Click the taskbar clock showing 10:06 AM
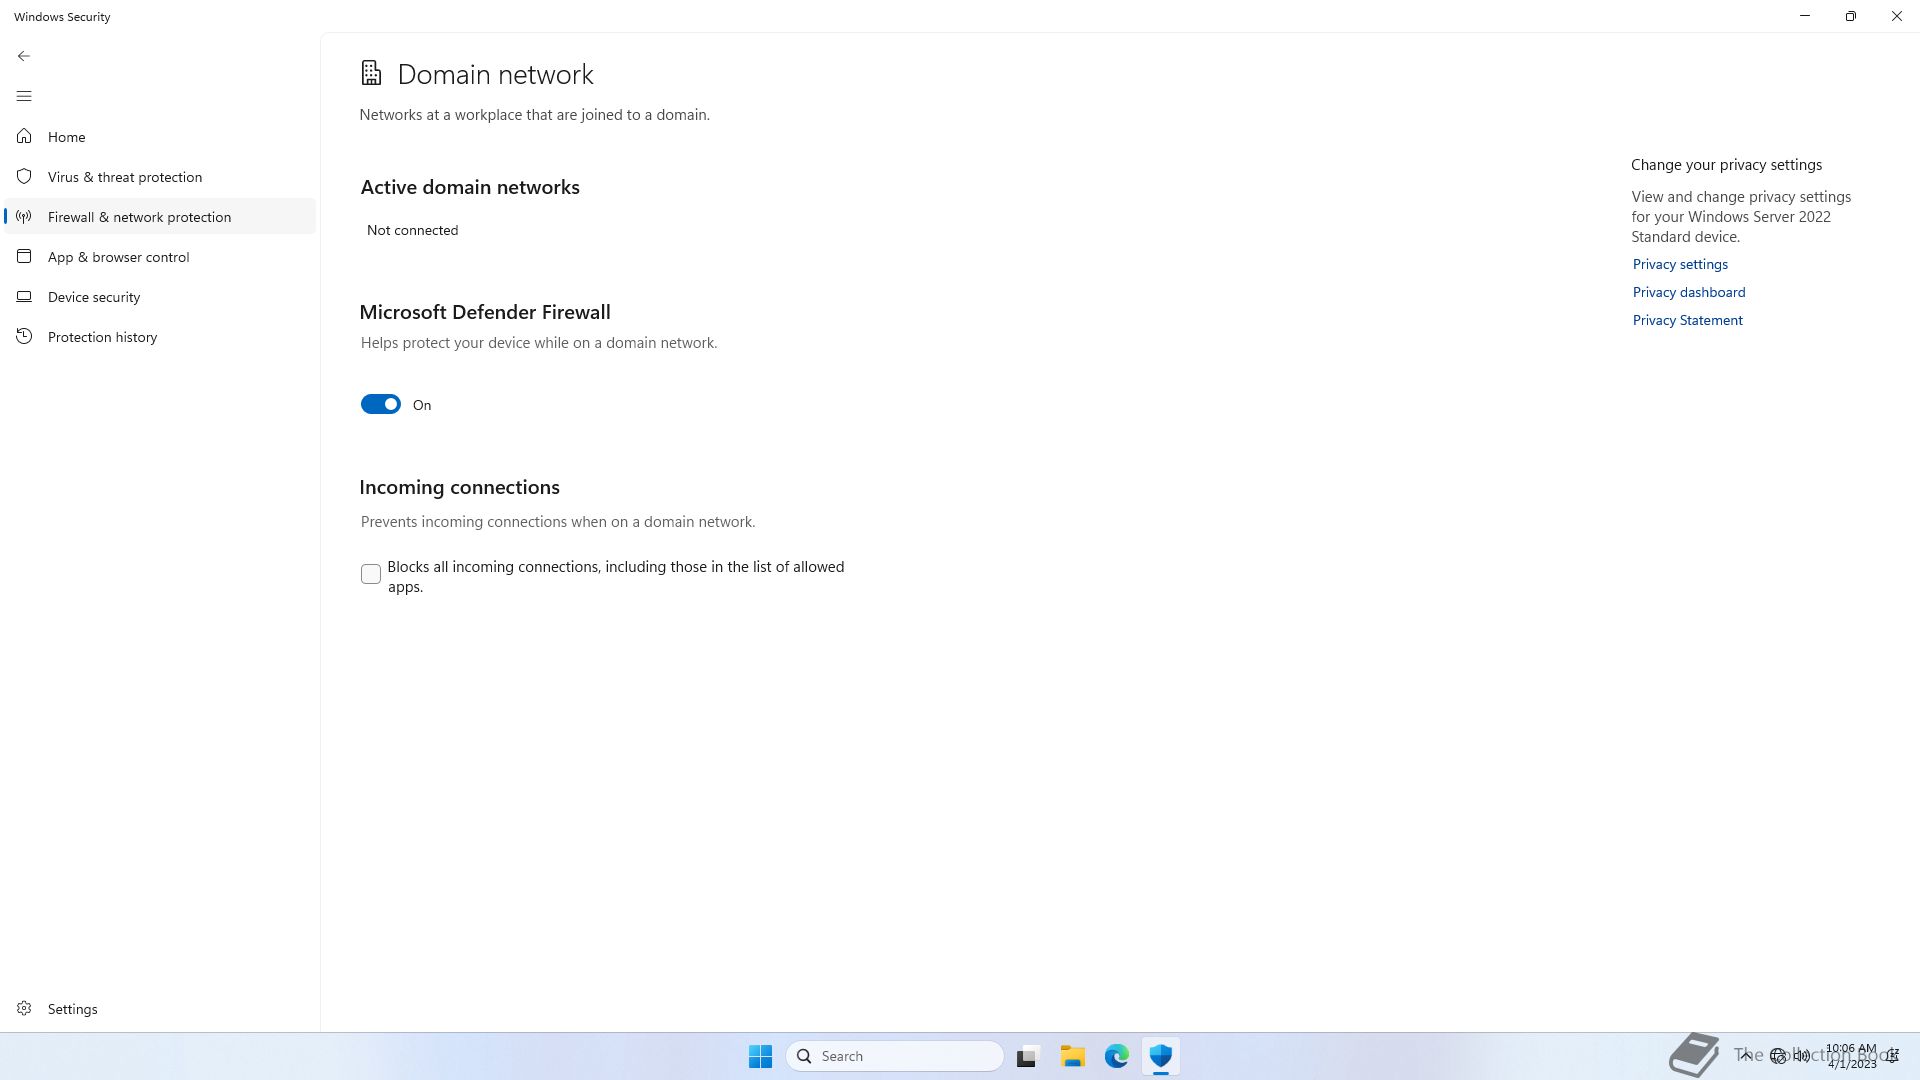The width and height of the screenshot is (1920, 1080). 1851,1056
